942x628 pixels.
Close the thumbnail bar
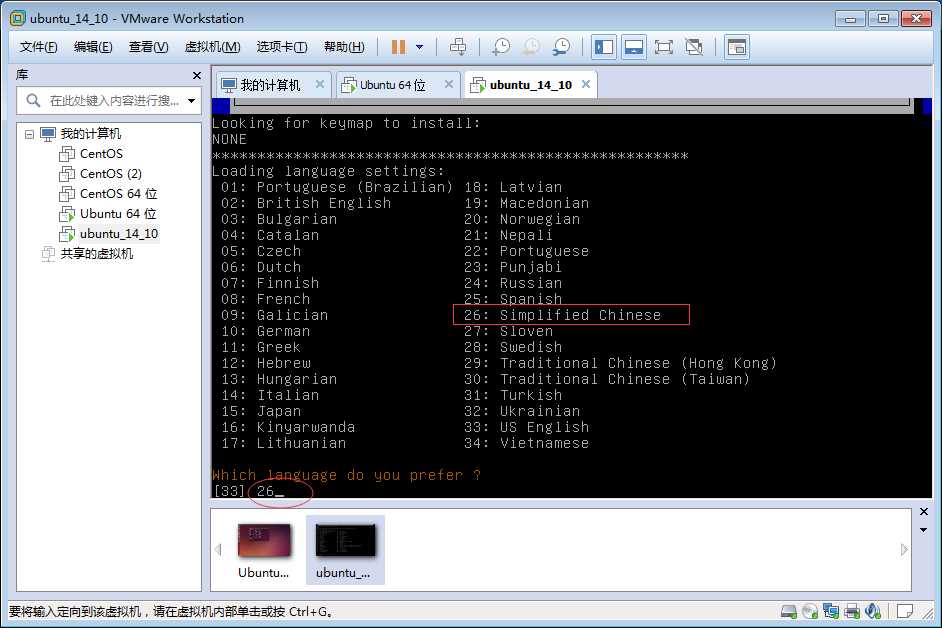tap(924, 511)
